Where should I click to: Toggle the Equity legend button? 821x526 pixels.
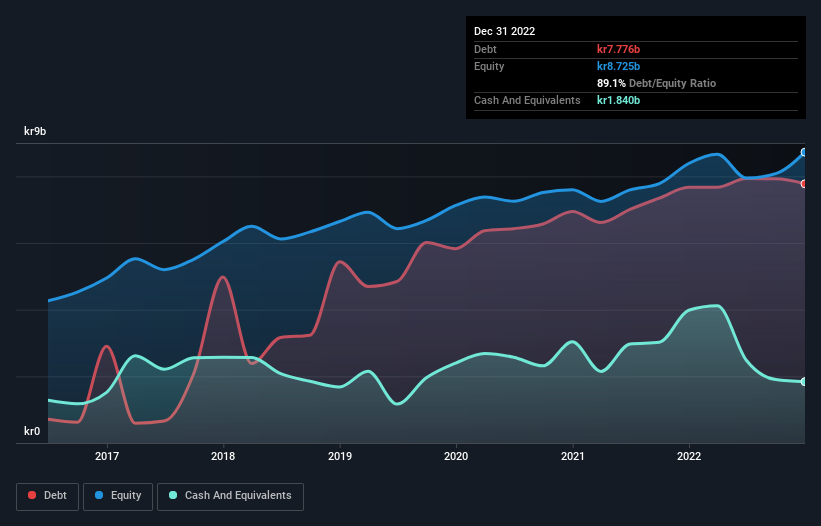pyautogui.click(x=118, y=496)
